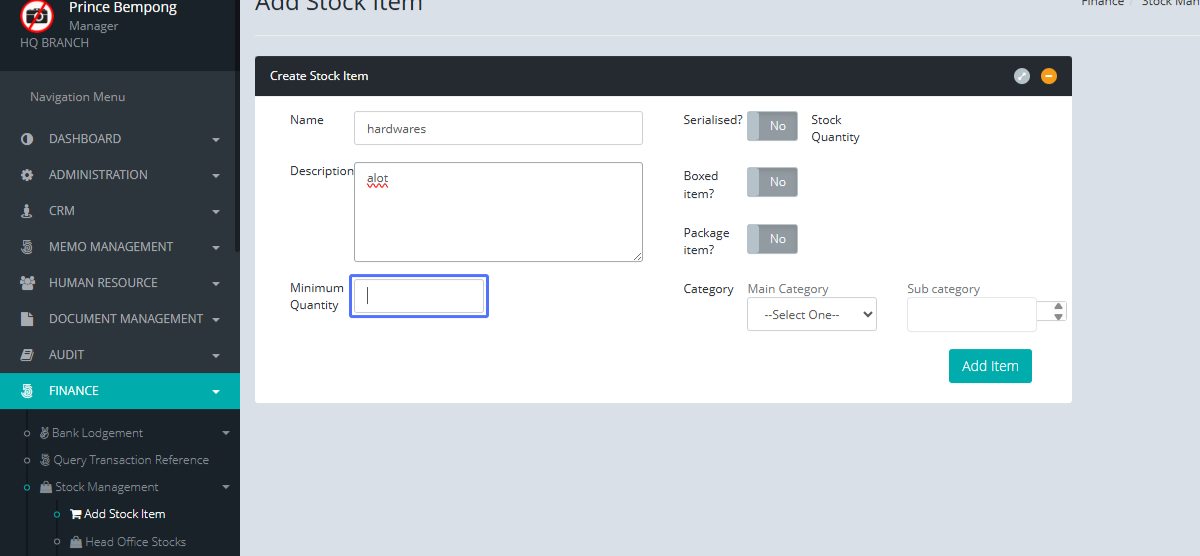
Task: Click the Administration gear icon
Action: click(27, 175)
